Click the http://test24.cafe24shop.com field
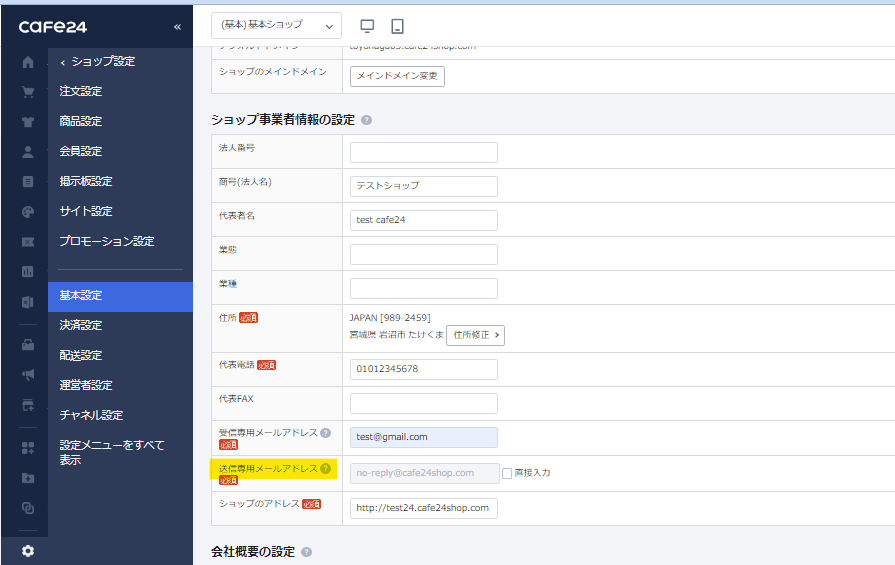895x565 pixels. point(424,508)
